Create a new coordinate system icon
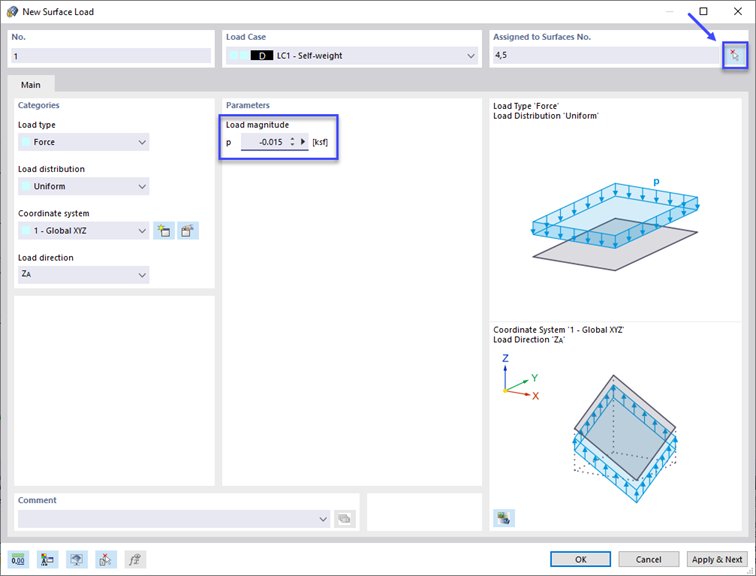The image size is (756, 576). [x=164, y=231]
